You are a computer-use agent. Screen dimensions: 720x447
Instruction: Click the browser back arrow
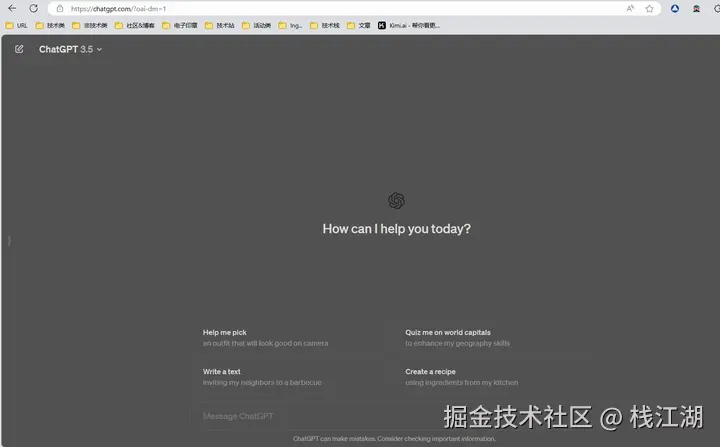click(12, 8)
